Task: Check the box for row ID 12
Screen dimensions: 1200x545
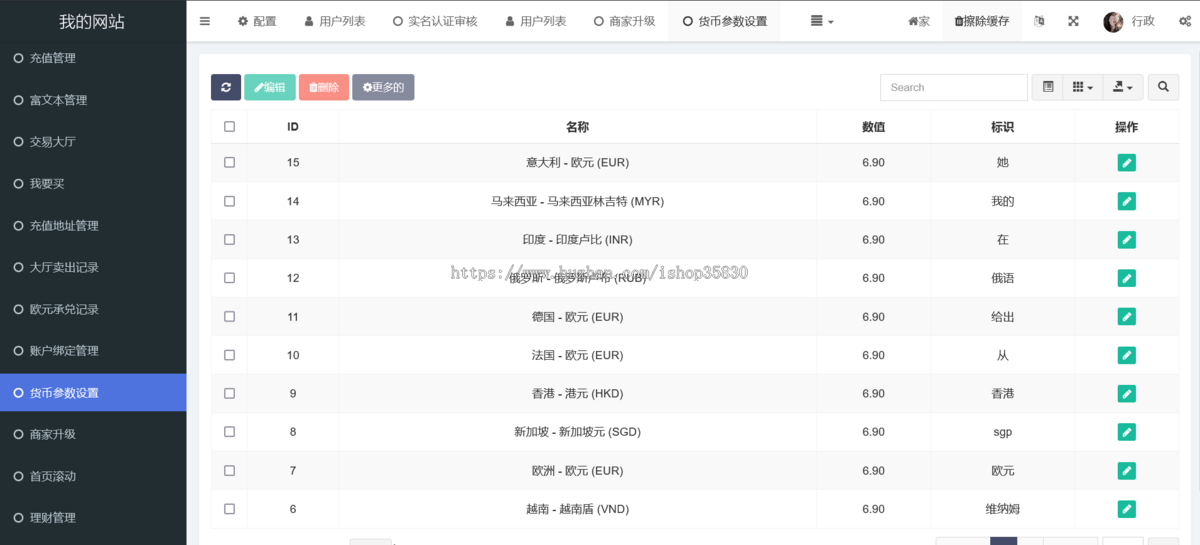Action: coord(229,278)
